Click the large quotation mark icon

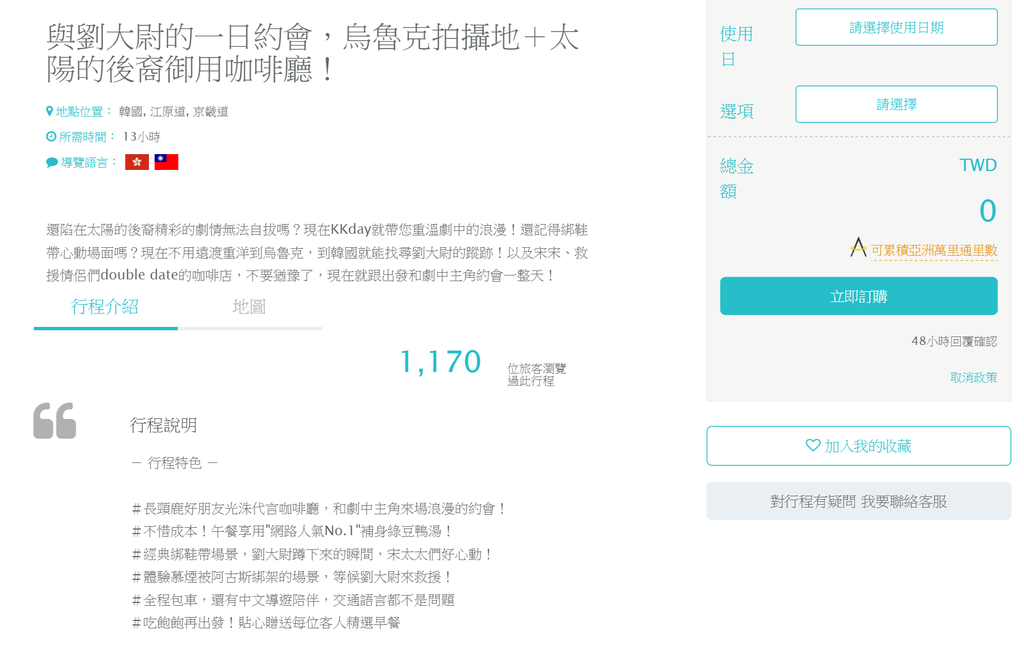(55, 421)
